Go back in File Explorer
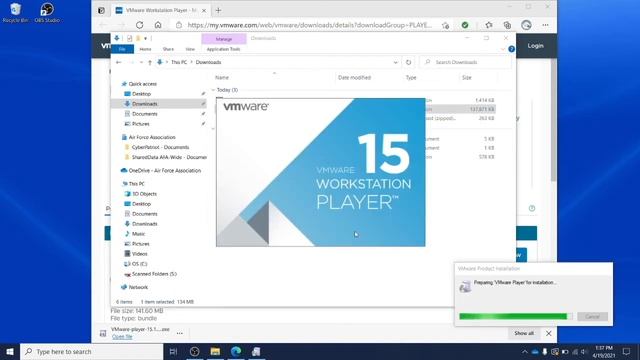640x360 pixels. [118, 62]
